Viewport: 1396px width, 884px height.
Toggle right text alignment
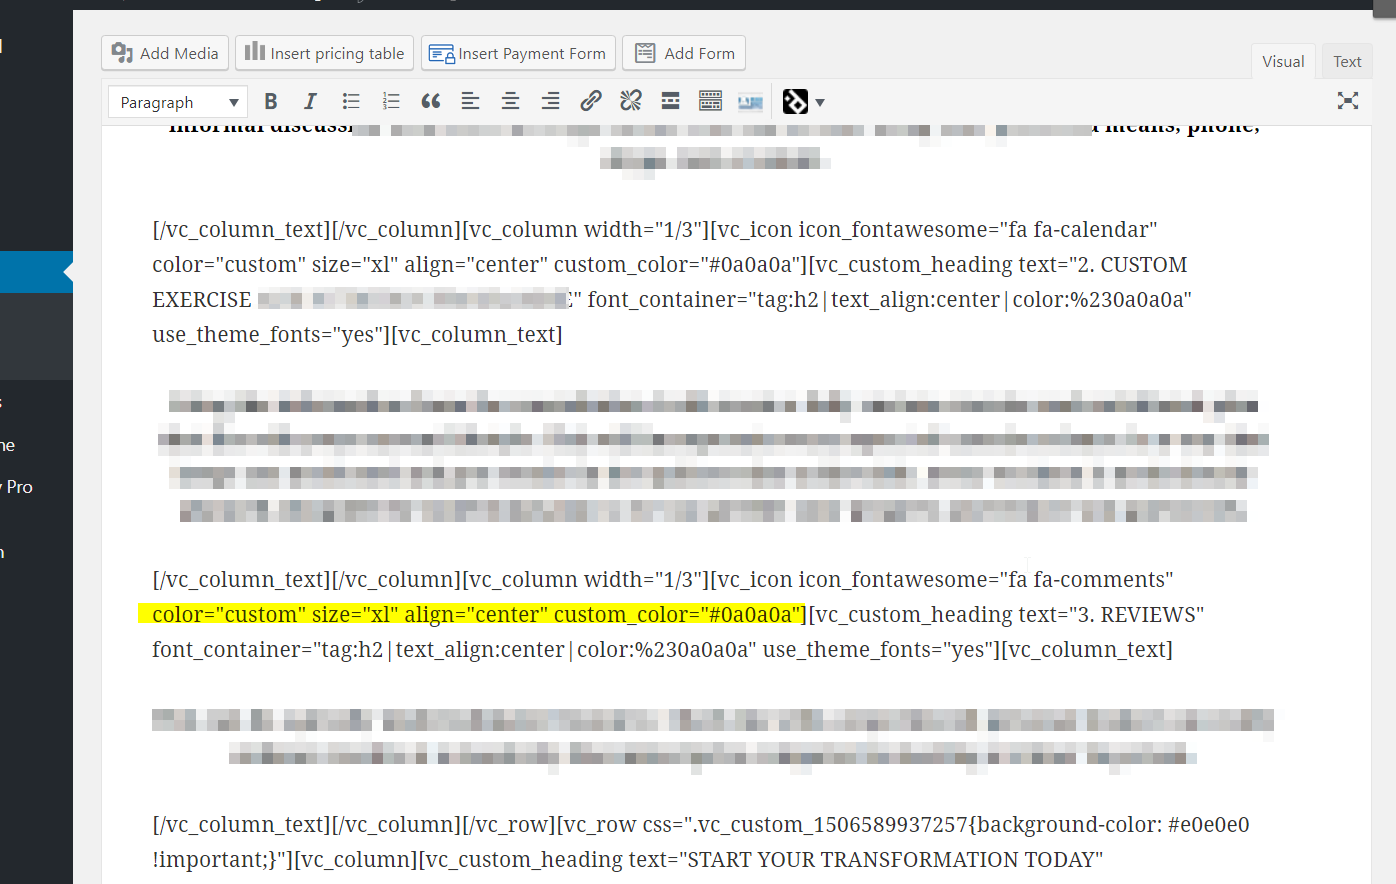pyautogui.click(x=550, y=101)
